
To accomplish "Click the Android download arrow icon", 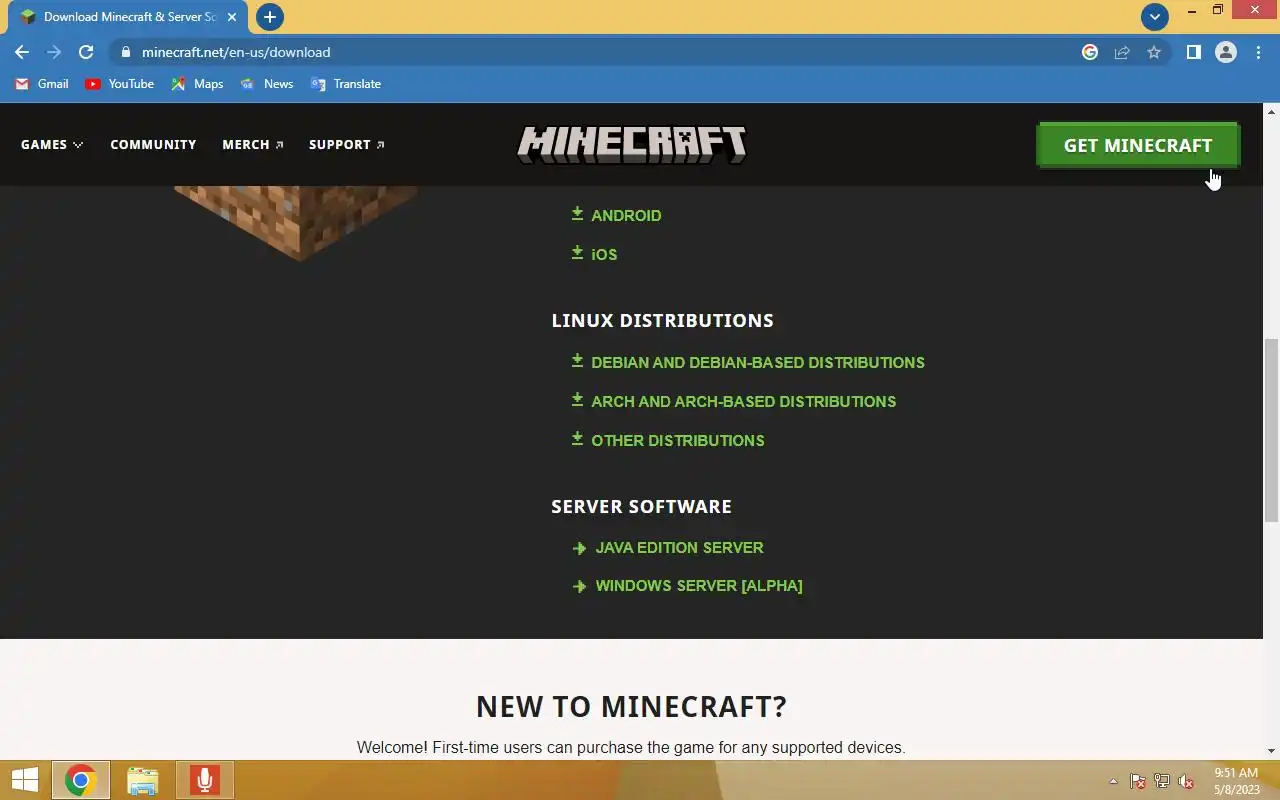I will pyautogui.click(x=577, y=214).
